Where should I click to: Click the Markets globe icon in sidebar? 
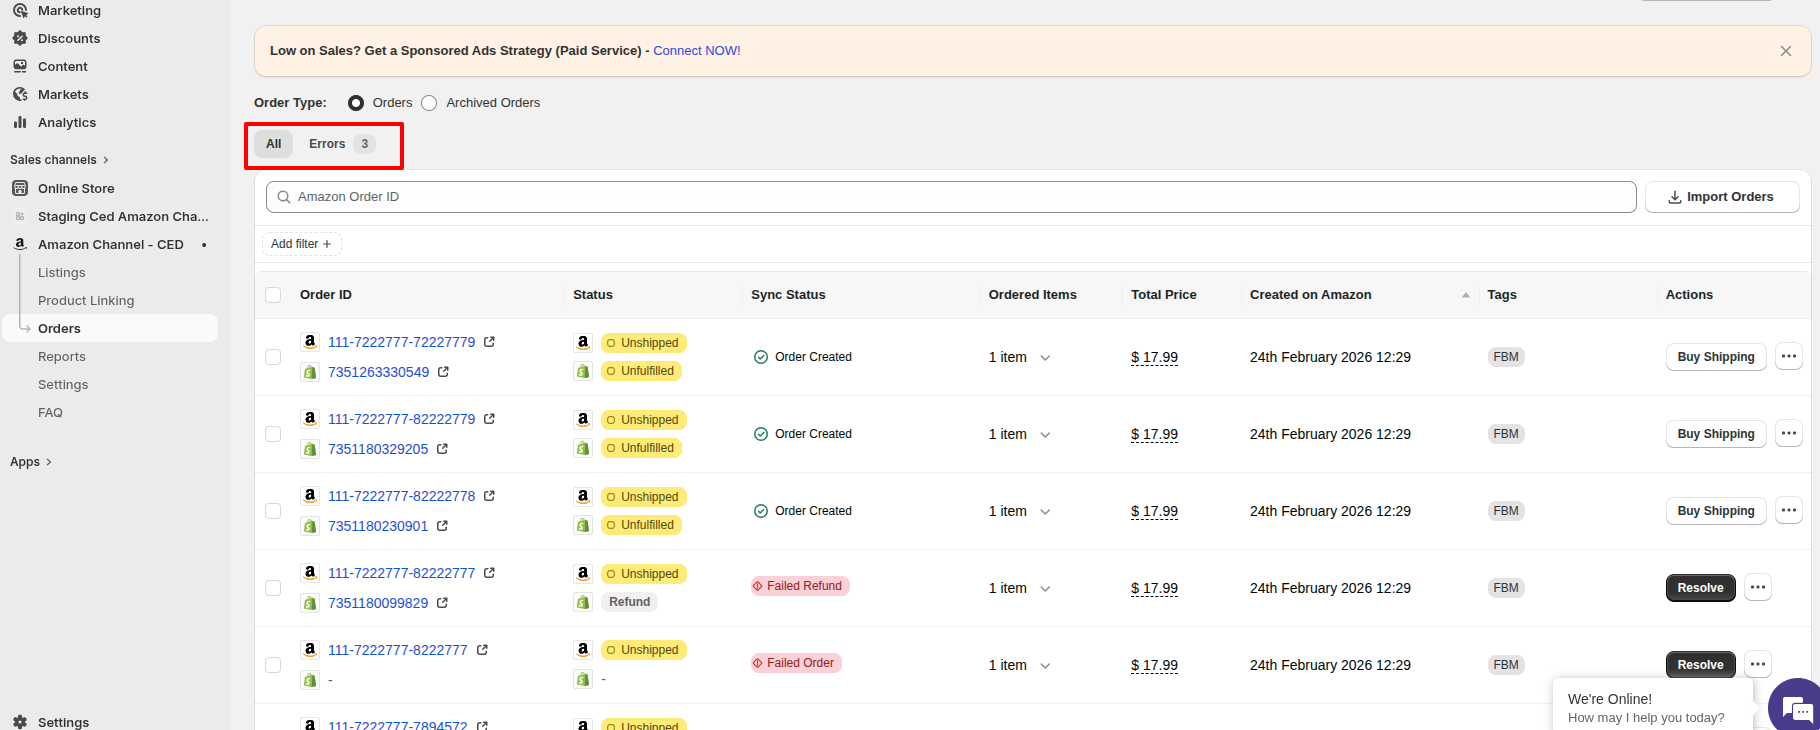click(20, 94)
